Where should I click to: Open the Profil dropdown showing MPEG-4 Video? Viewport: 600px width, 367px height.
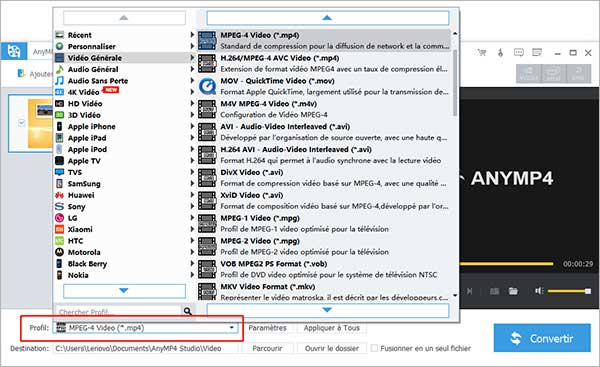click(x=145, y=328)
